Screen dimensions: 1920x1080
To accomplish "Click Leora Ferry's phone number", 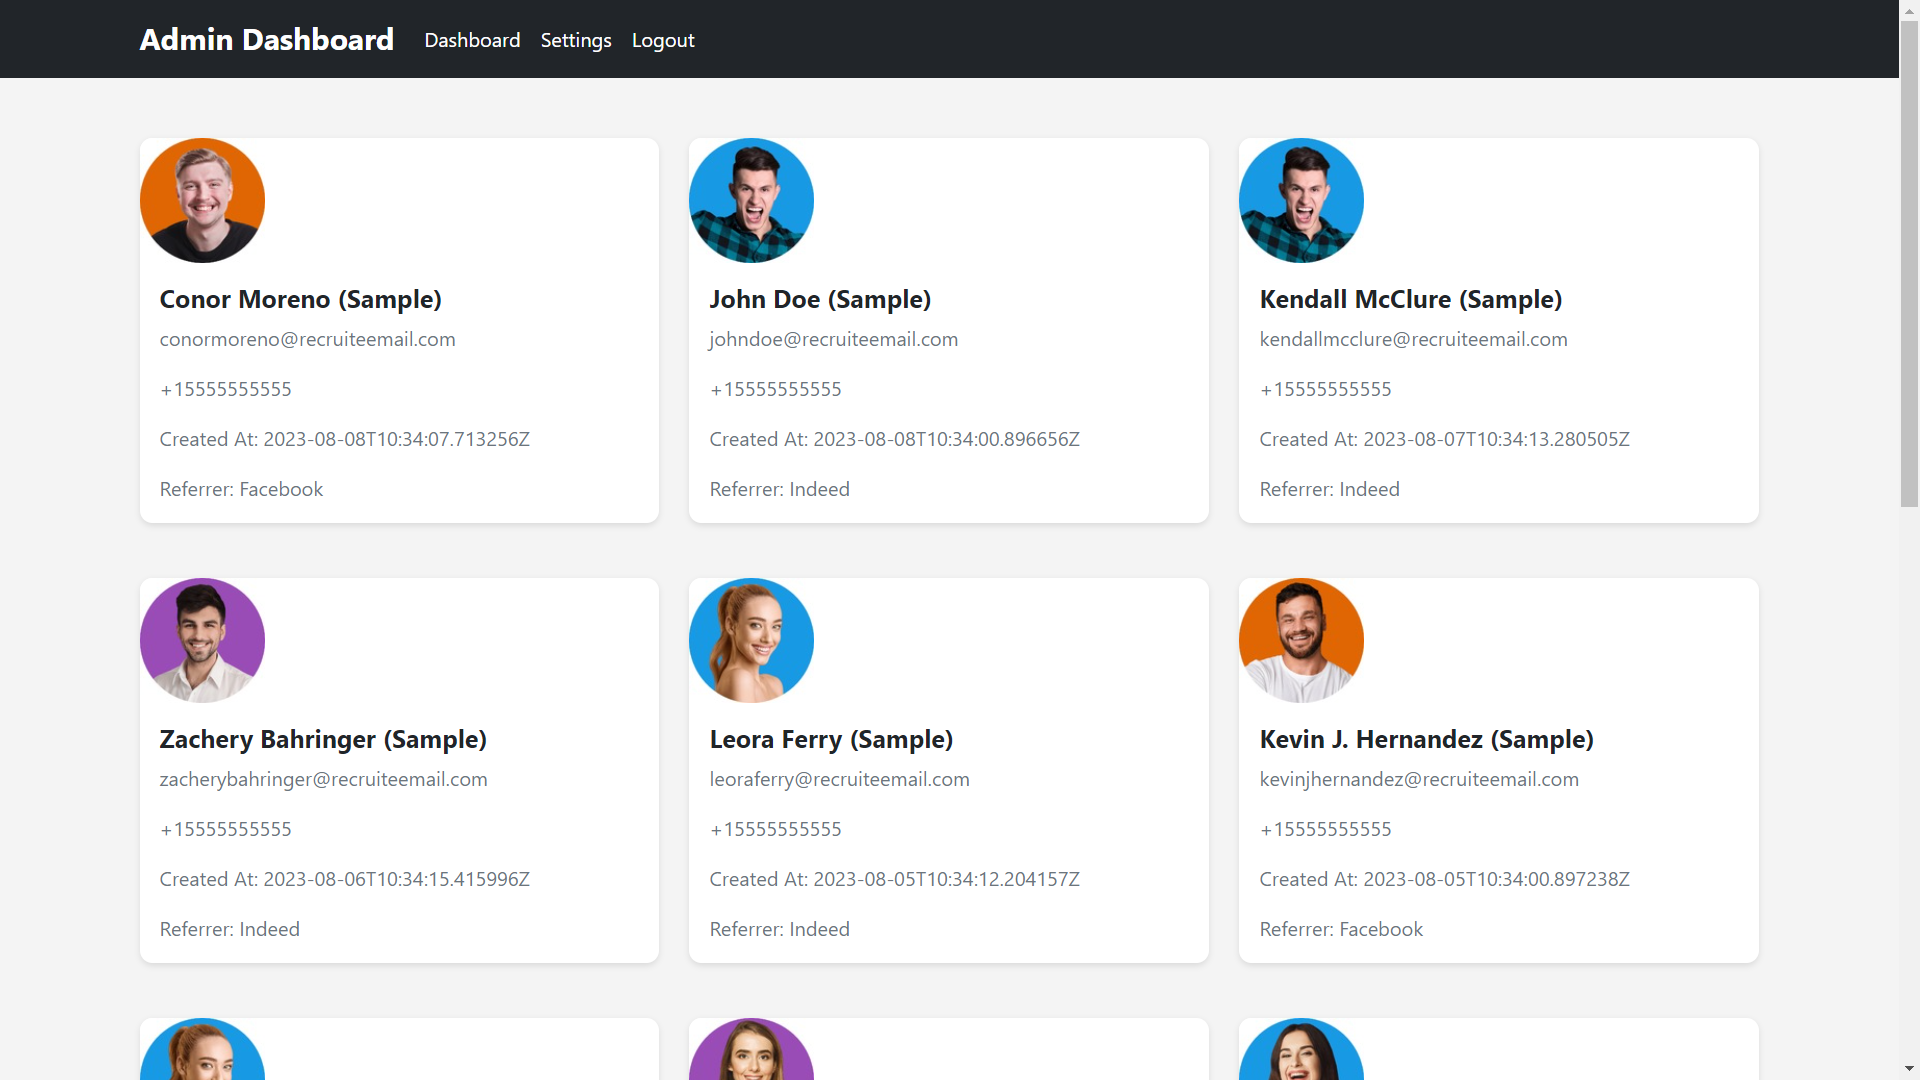I will pos(775,829).
